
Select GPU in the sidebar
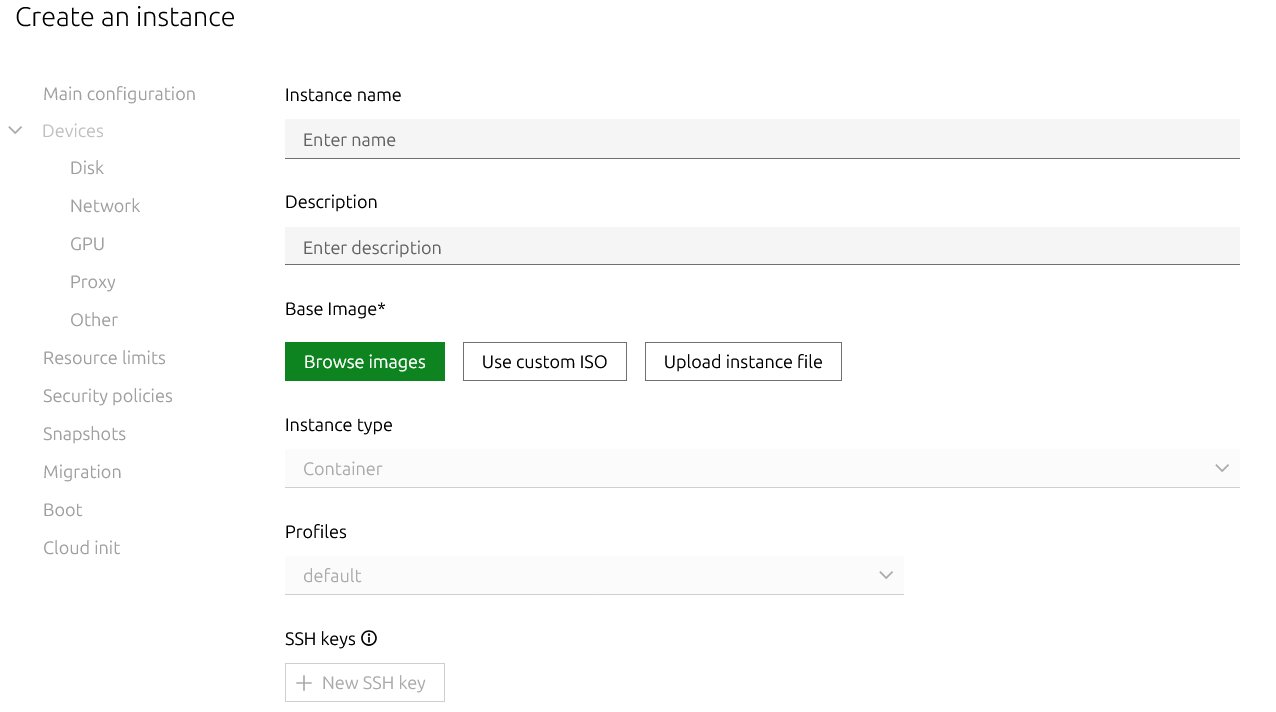coord(87,244)
